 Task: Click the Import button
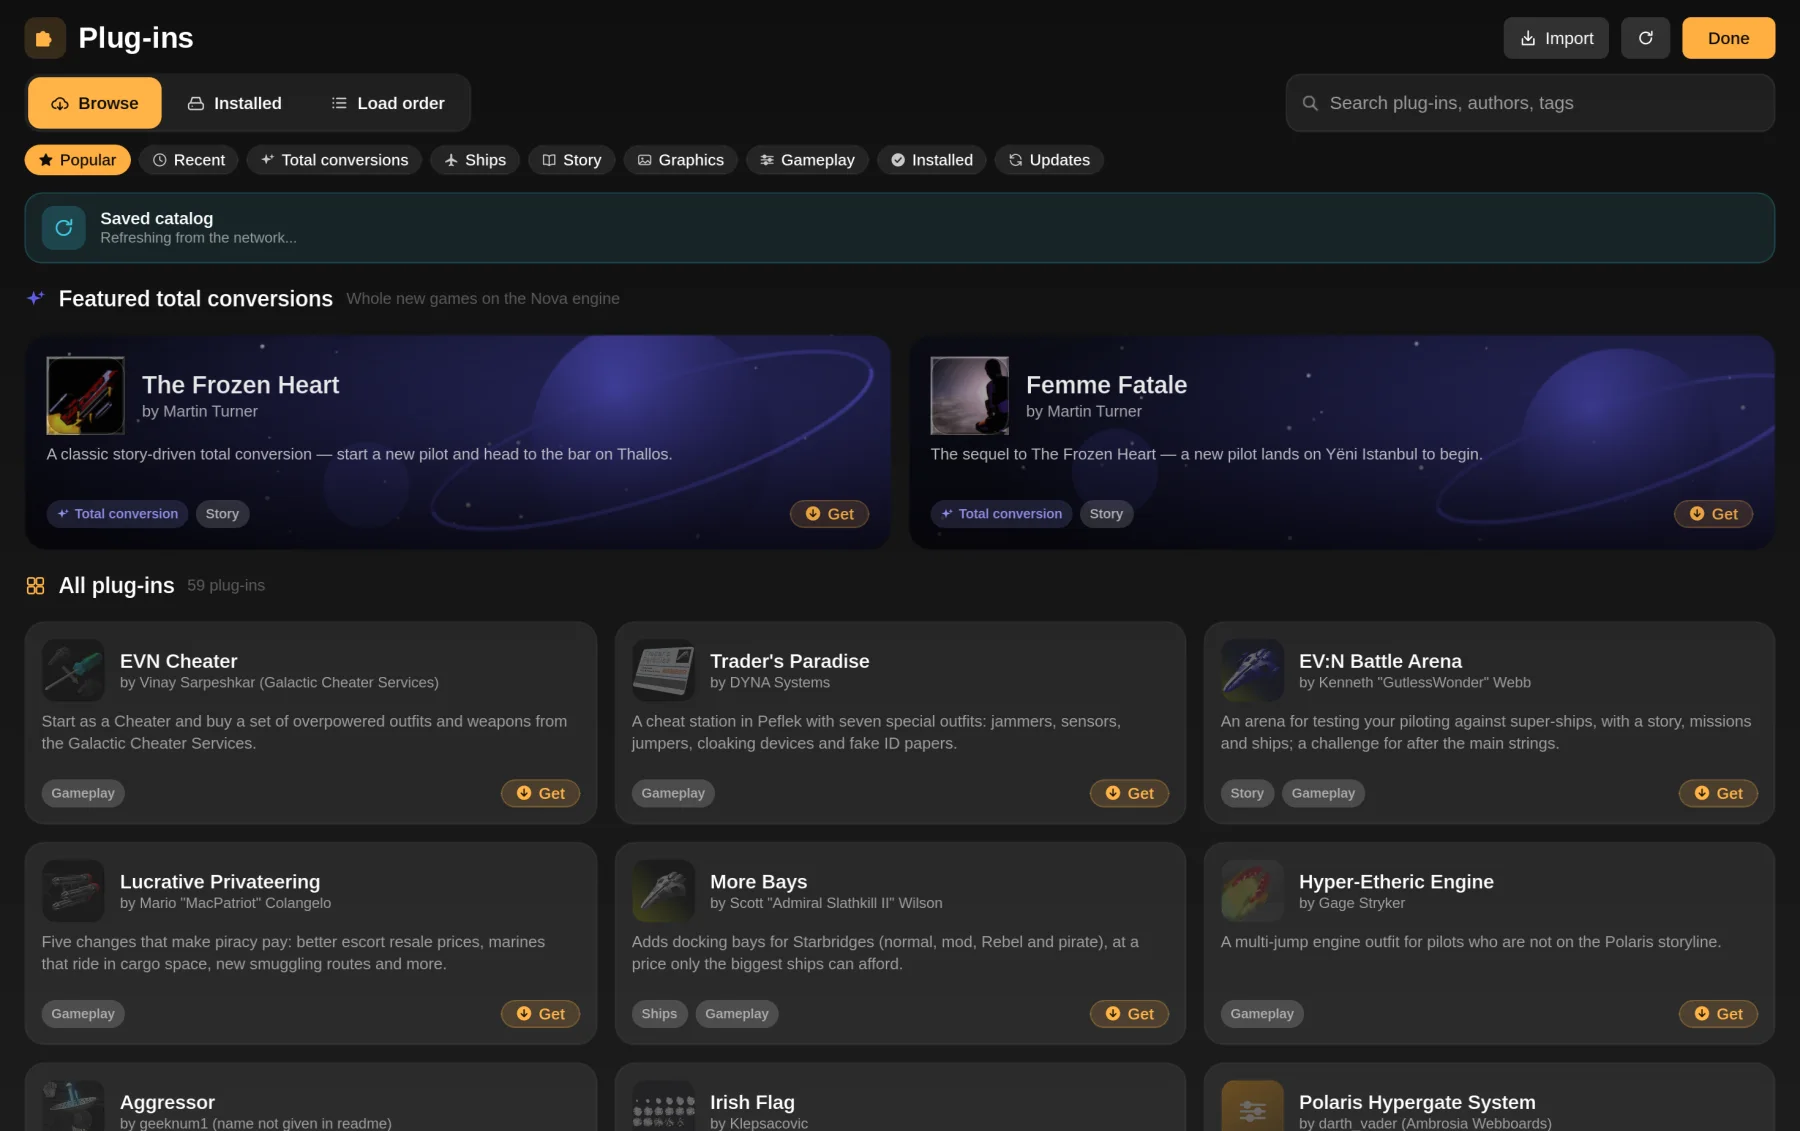(x=1556, y=38)
